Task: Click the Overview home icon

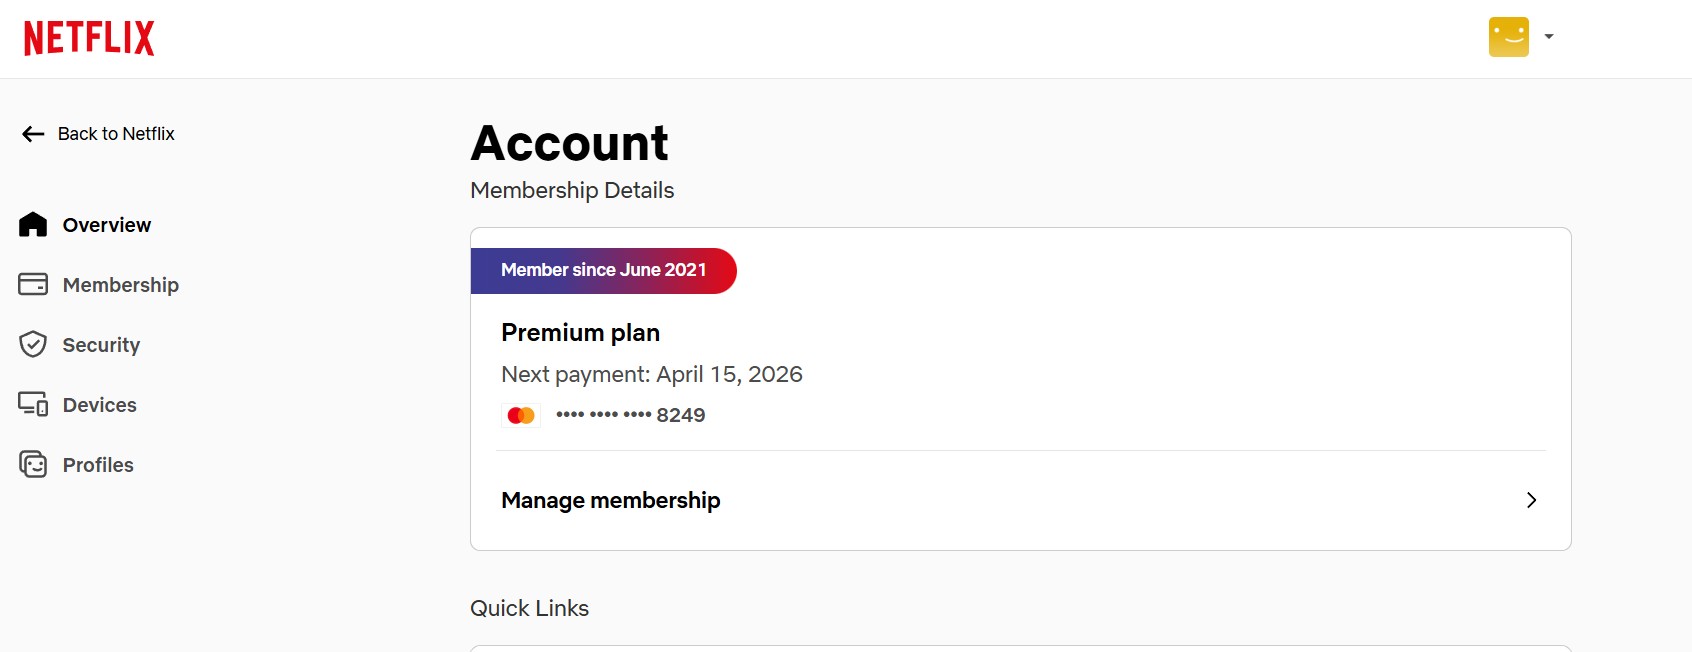Action: (33, 225)
